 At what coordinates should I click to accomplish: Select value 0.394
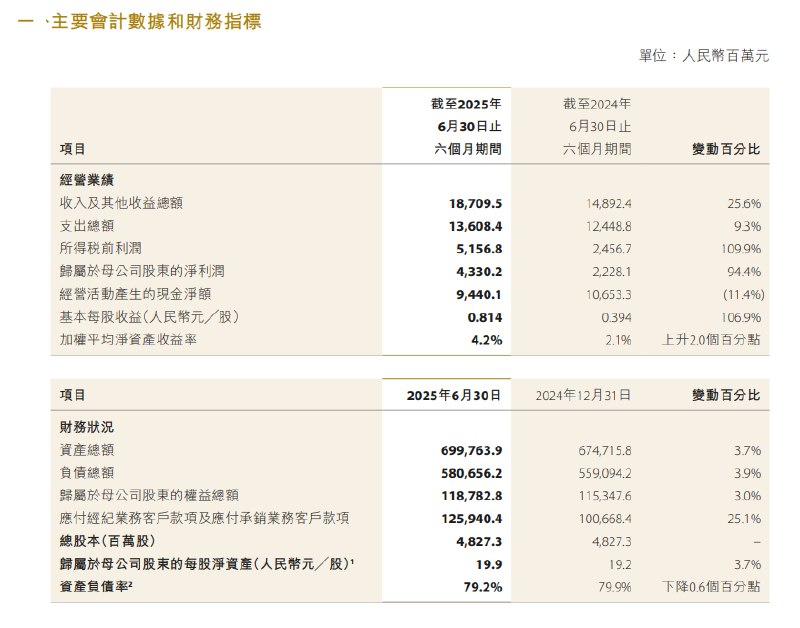[x=616, y=317]
